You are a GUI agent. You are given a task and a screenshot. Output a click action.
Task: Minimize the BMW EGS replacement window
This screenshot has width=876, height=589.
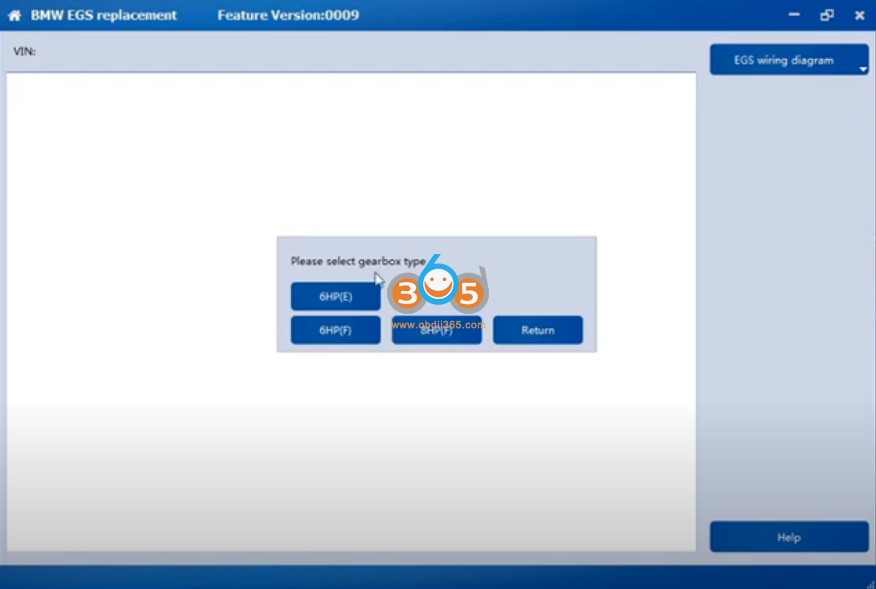[x=794, y=15]
